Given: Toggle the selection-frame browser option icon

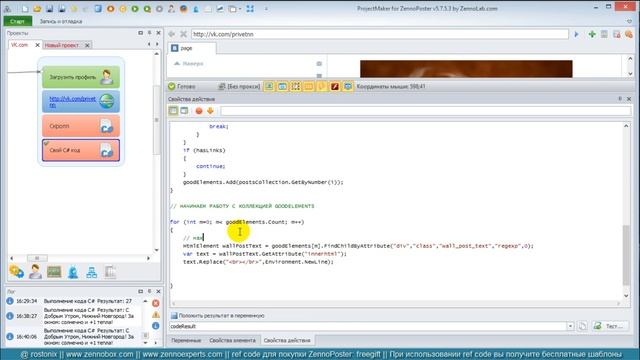Looking at the screenshot, I should point(296,87).
